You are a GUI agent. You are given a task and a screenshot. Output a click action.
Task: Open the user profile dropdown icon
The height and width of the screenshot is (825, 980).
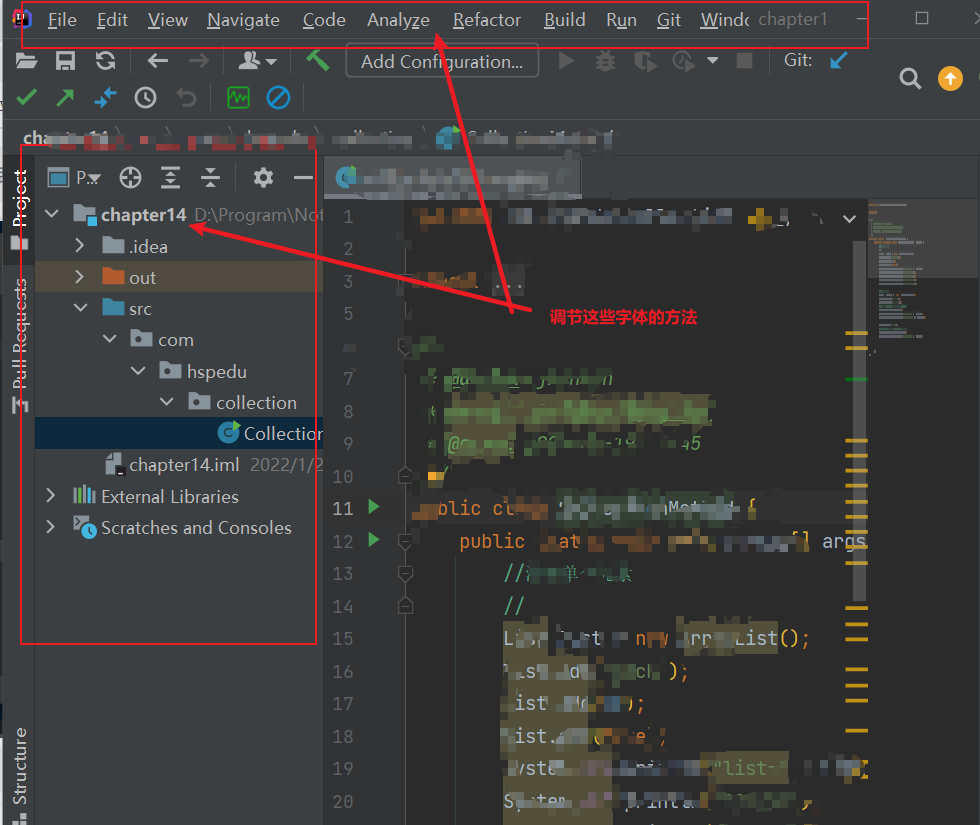click(257, 61)
